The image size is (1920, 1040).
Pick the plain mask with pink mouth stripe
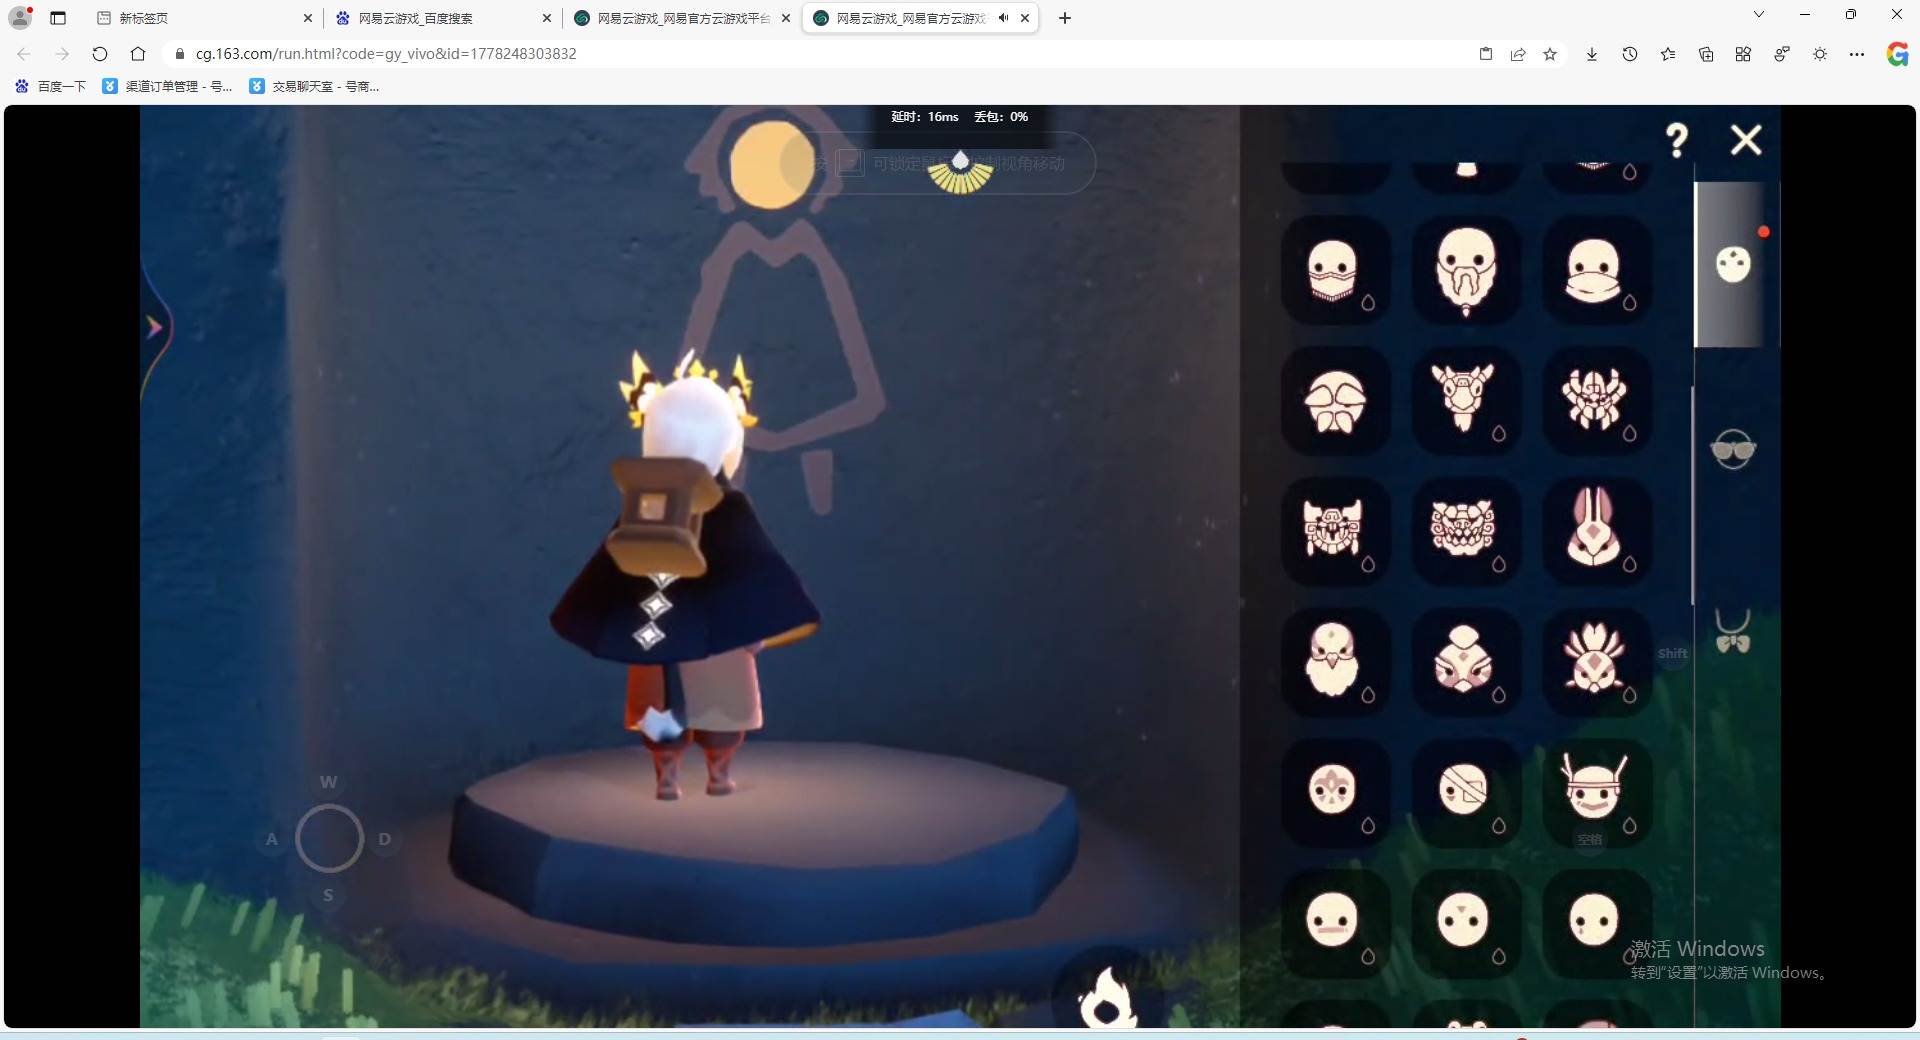(1335, 923)
